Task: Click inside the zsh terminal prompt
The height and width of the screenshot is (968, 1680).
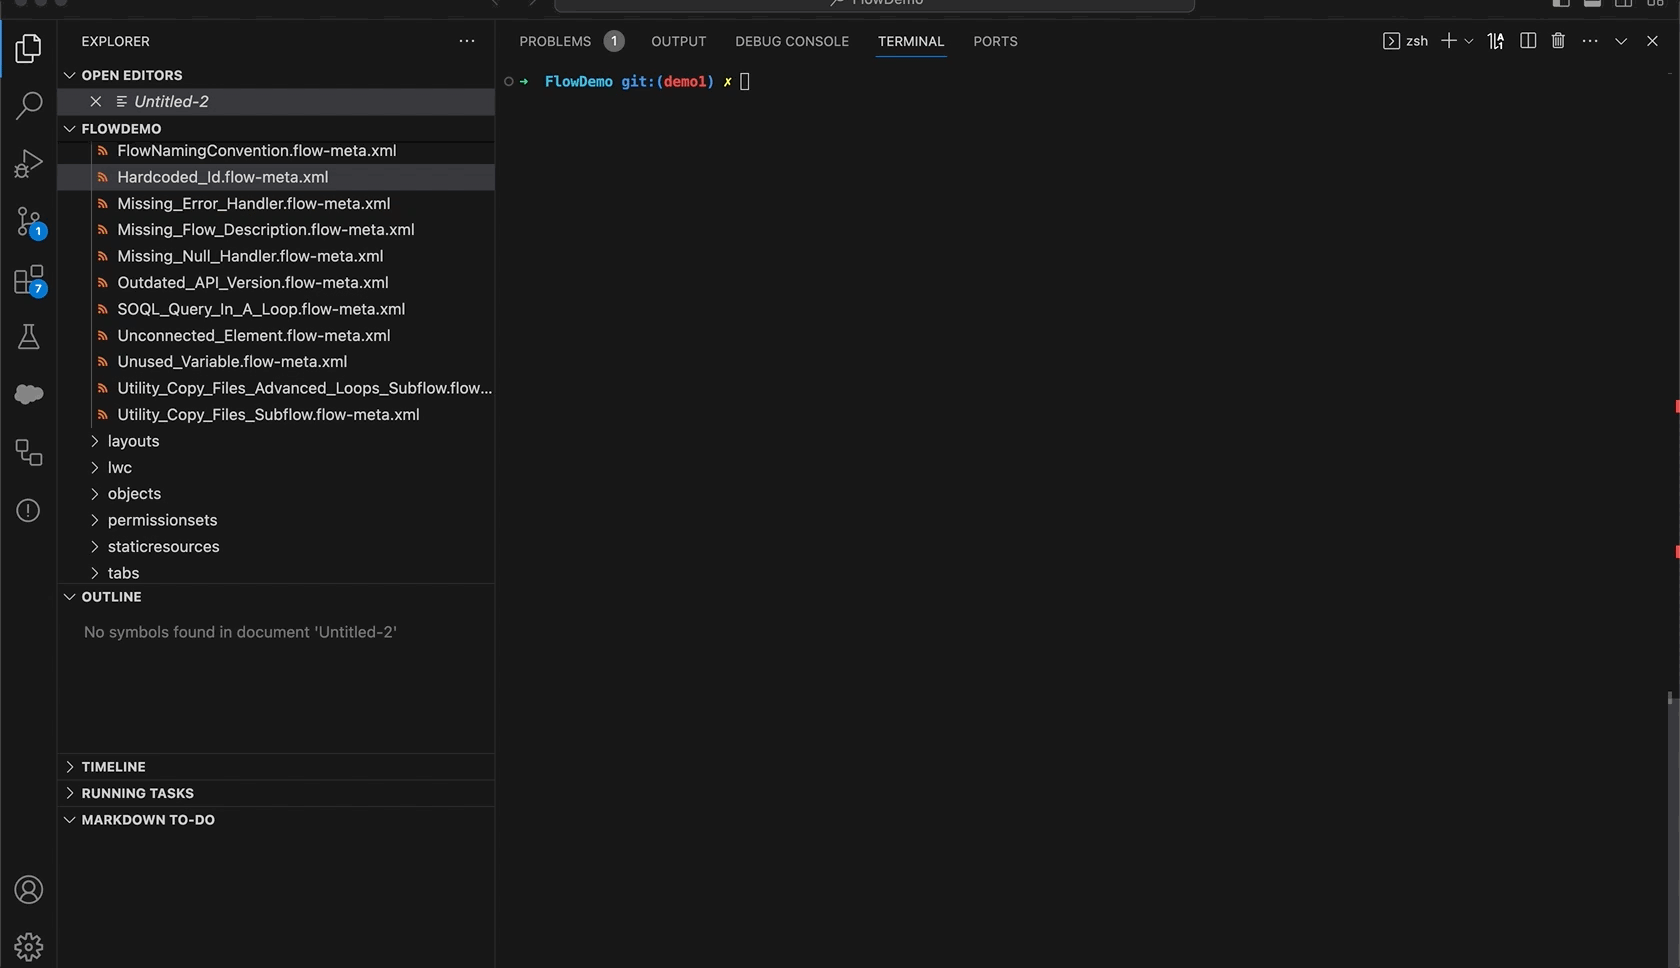Action: (x=900, y=82)
